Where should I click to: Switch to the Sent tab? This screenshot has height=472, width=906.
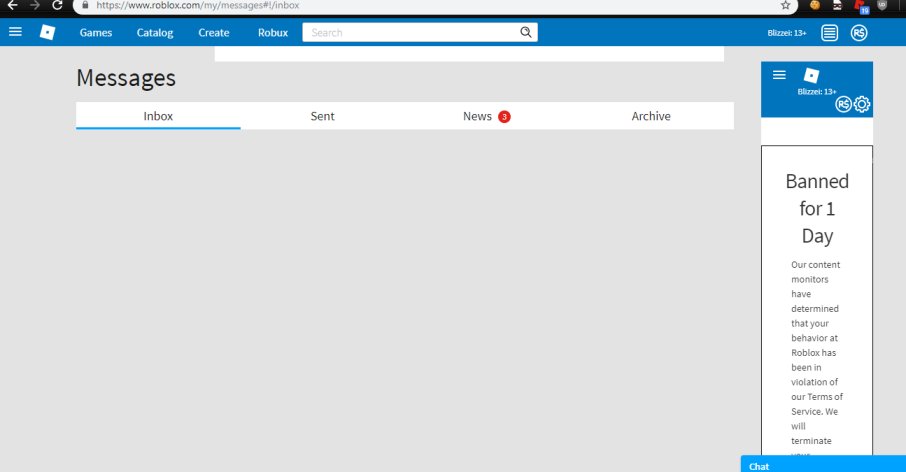point(322,116)
